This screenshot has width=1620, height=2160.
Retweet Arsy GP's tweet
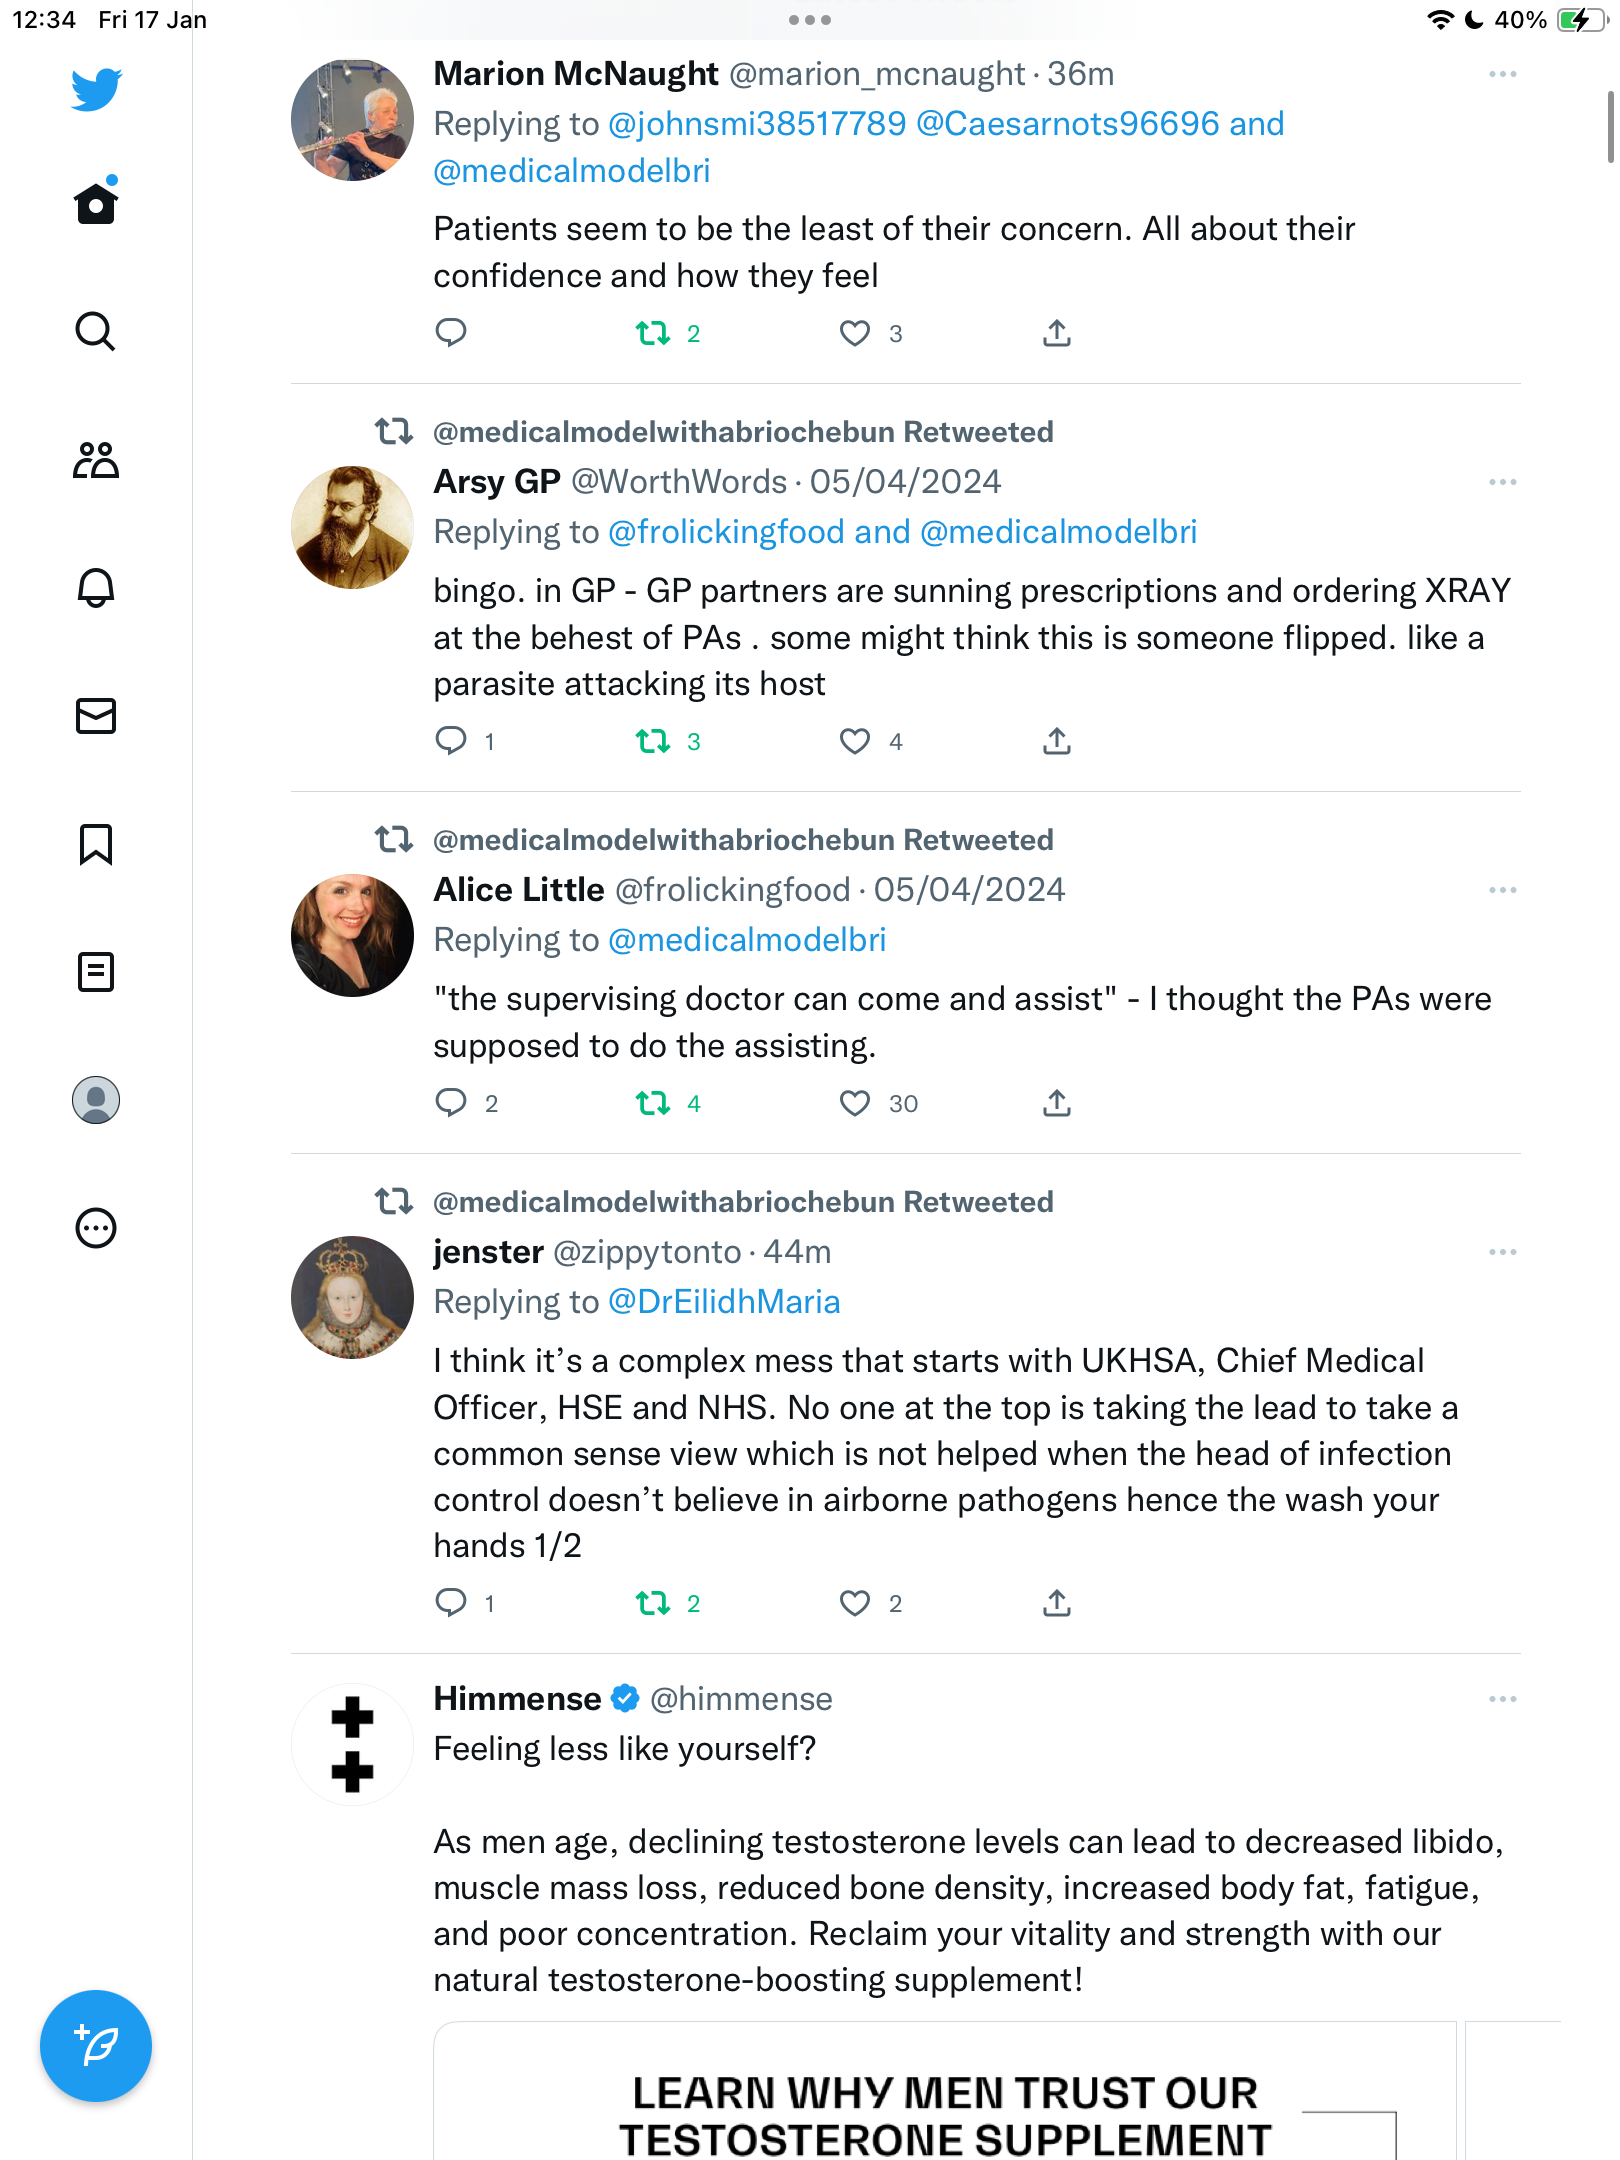tap(653, 741)
